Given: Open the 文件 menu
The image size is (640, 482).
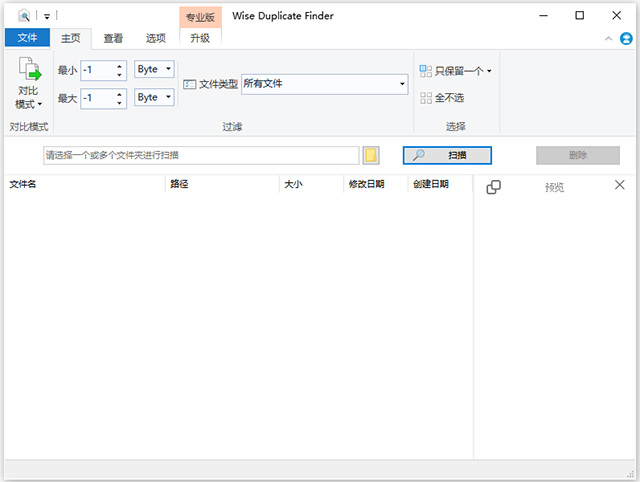Looking at the screenshot, I should click(27, 38).
